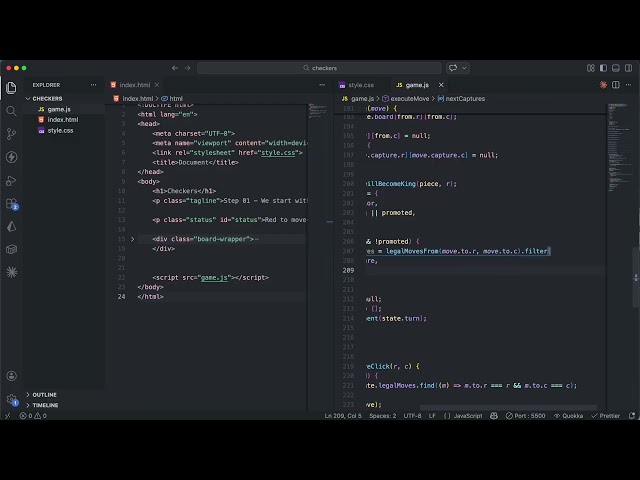Follow the game.js link in script src
The height and width of the screenshot is (480, 640).
(214, 278)
